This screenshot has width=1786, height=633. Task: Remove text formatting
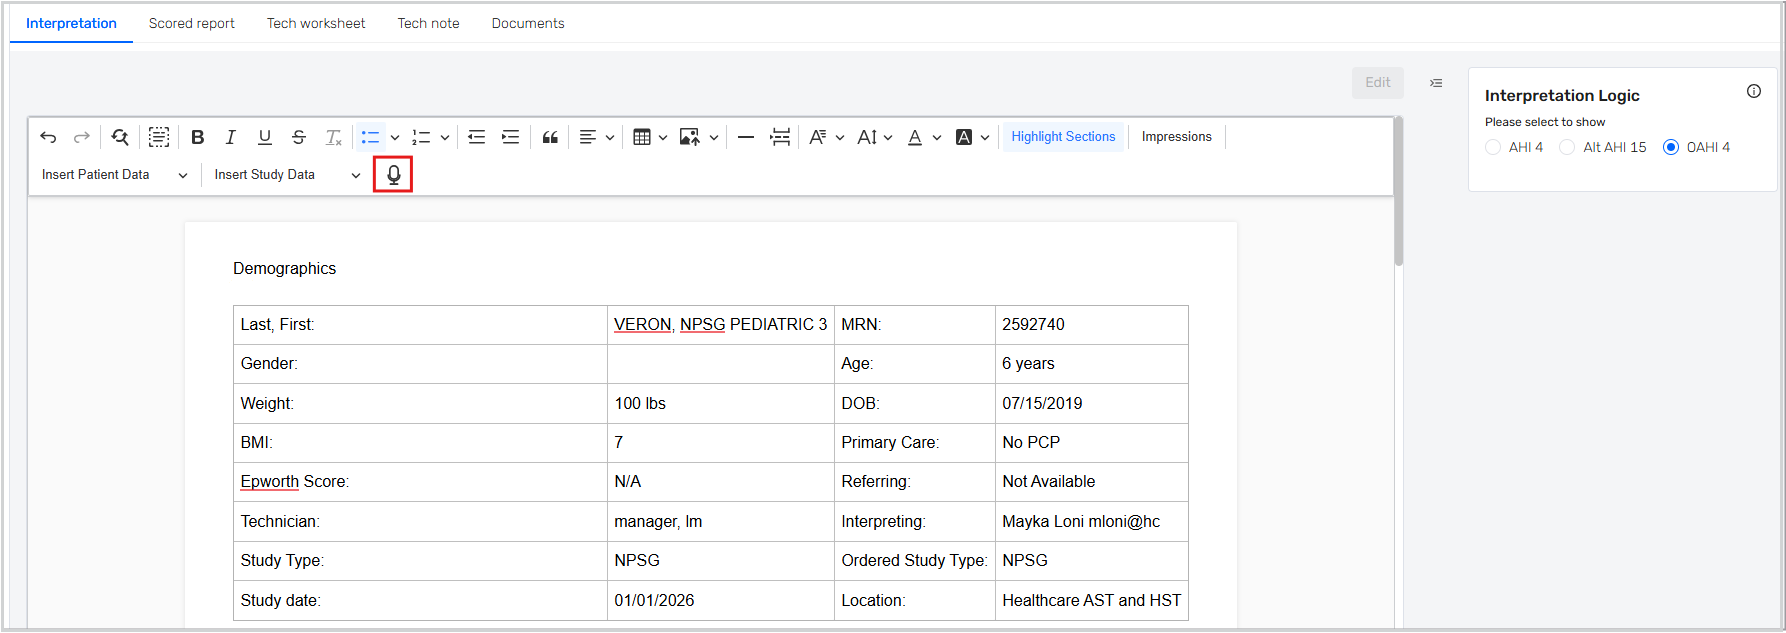pyautogui.click(x=333, y=137)
